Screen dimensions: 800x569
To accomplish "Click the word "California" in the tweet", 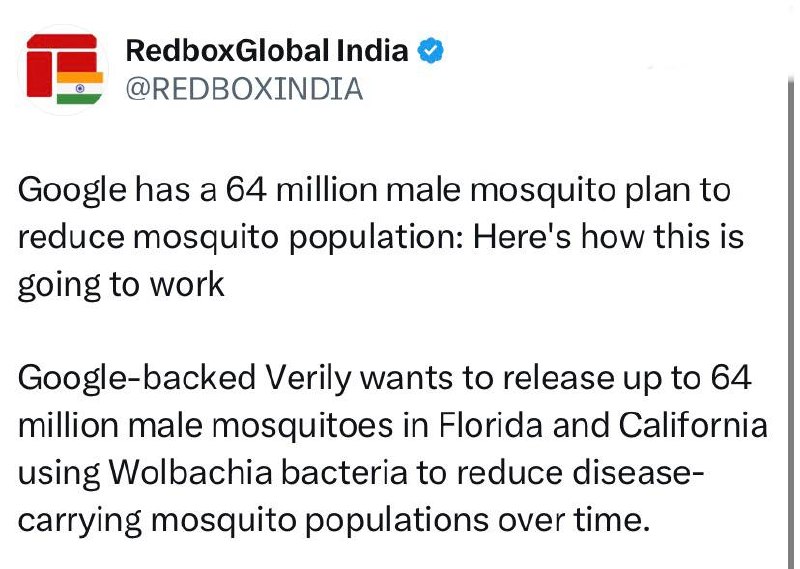I will click(693, 426).
